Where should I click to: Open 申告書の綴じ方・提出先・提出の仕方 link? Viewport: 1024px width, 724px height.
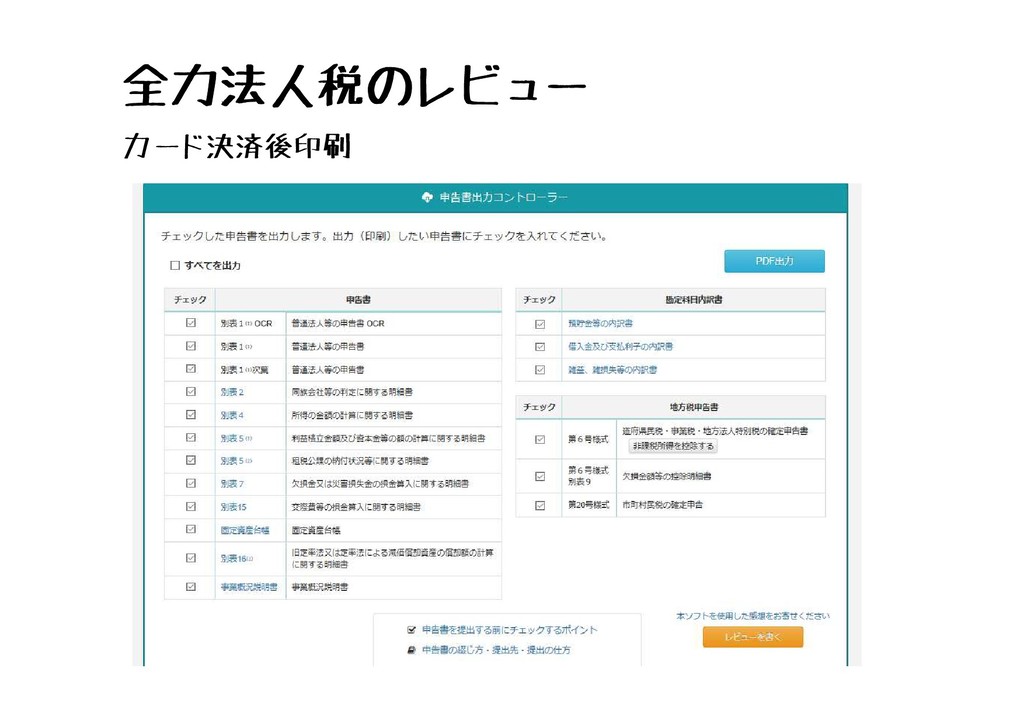pos(496,650)
